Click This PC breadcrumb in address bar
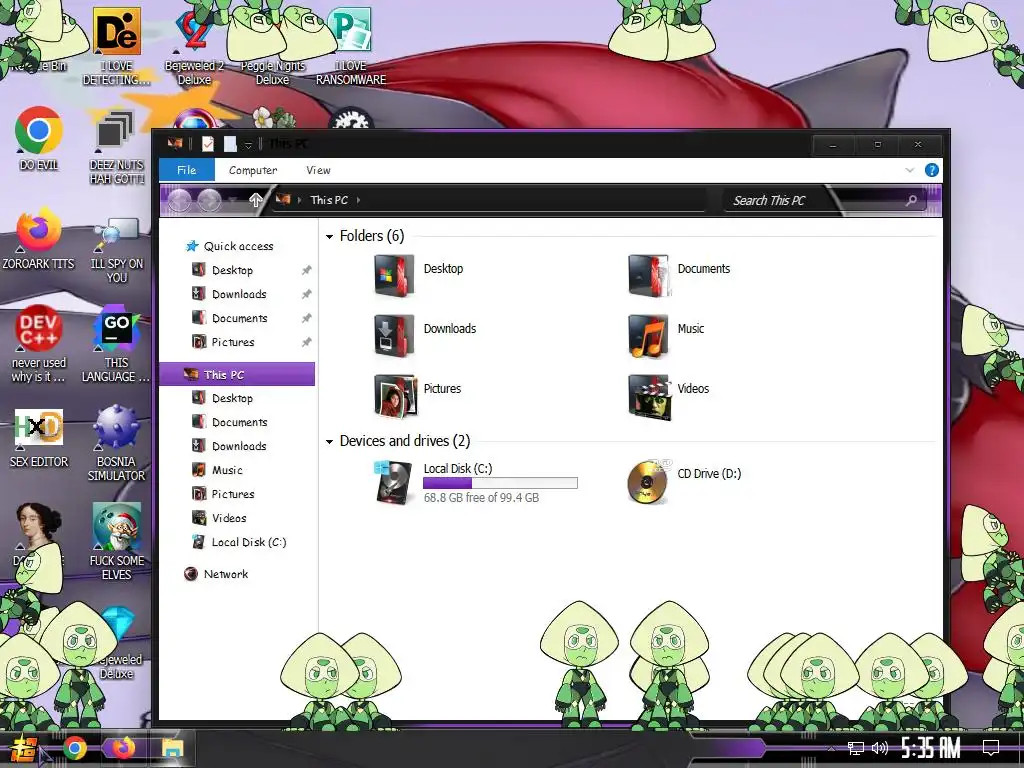1024x768 pixels. point(328,200)
